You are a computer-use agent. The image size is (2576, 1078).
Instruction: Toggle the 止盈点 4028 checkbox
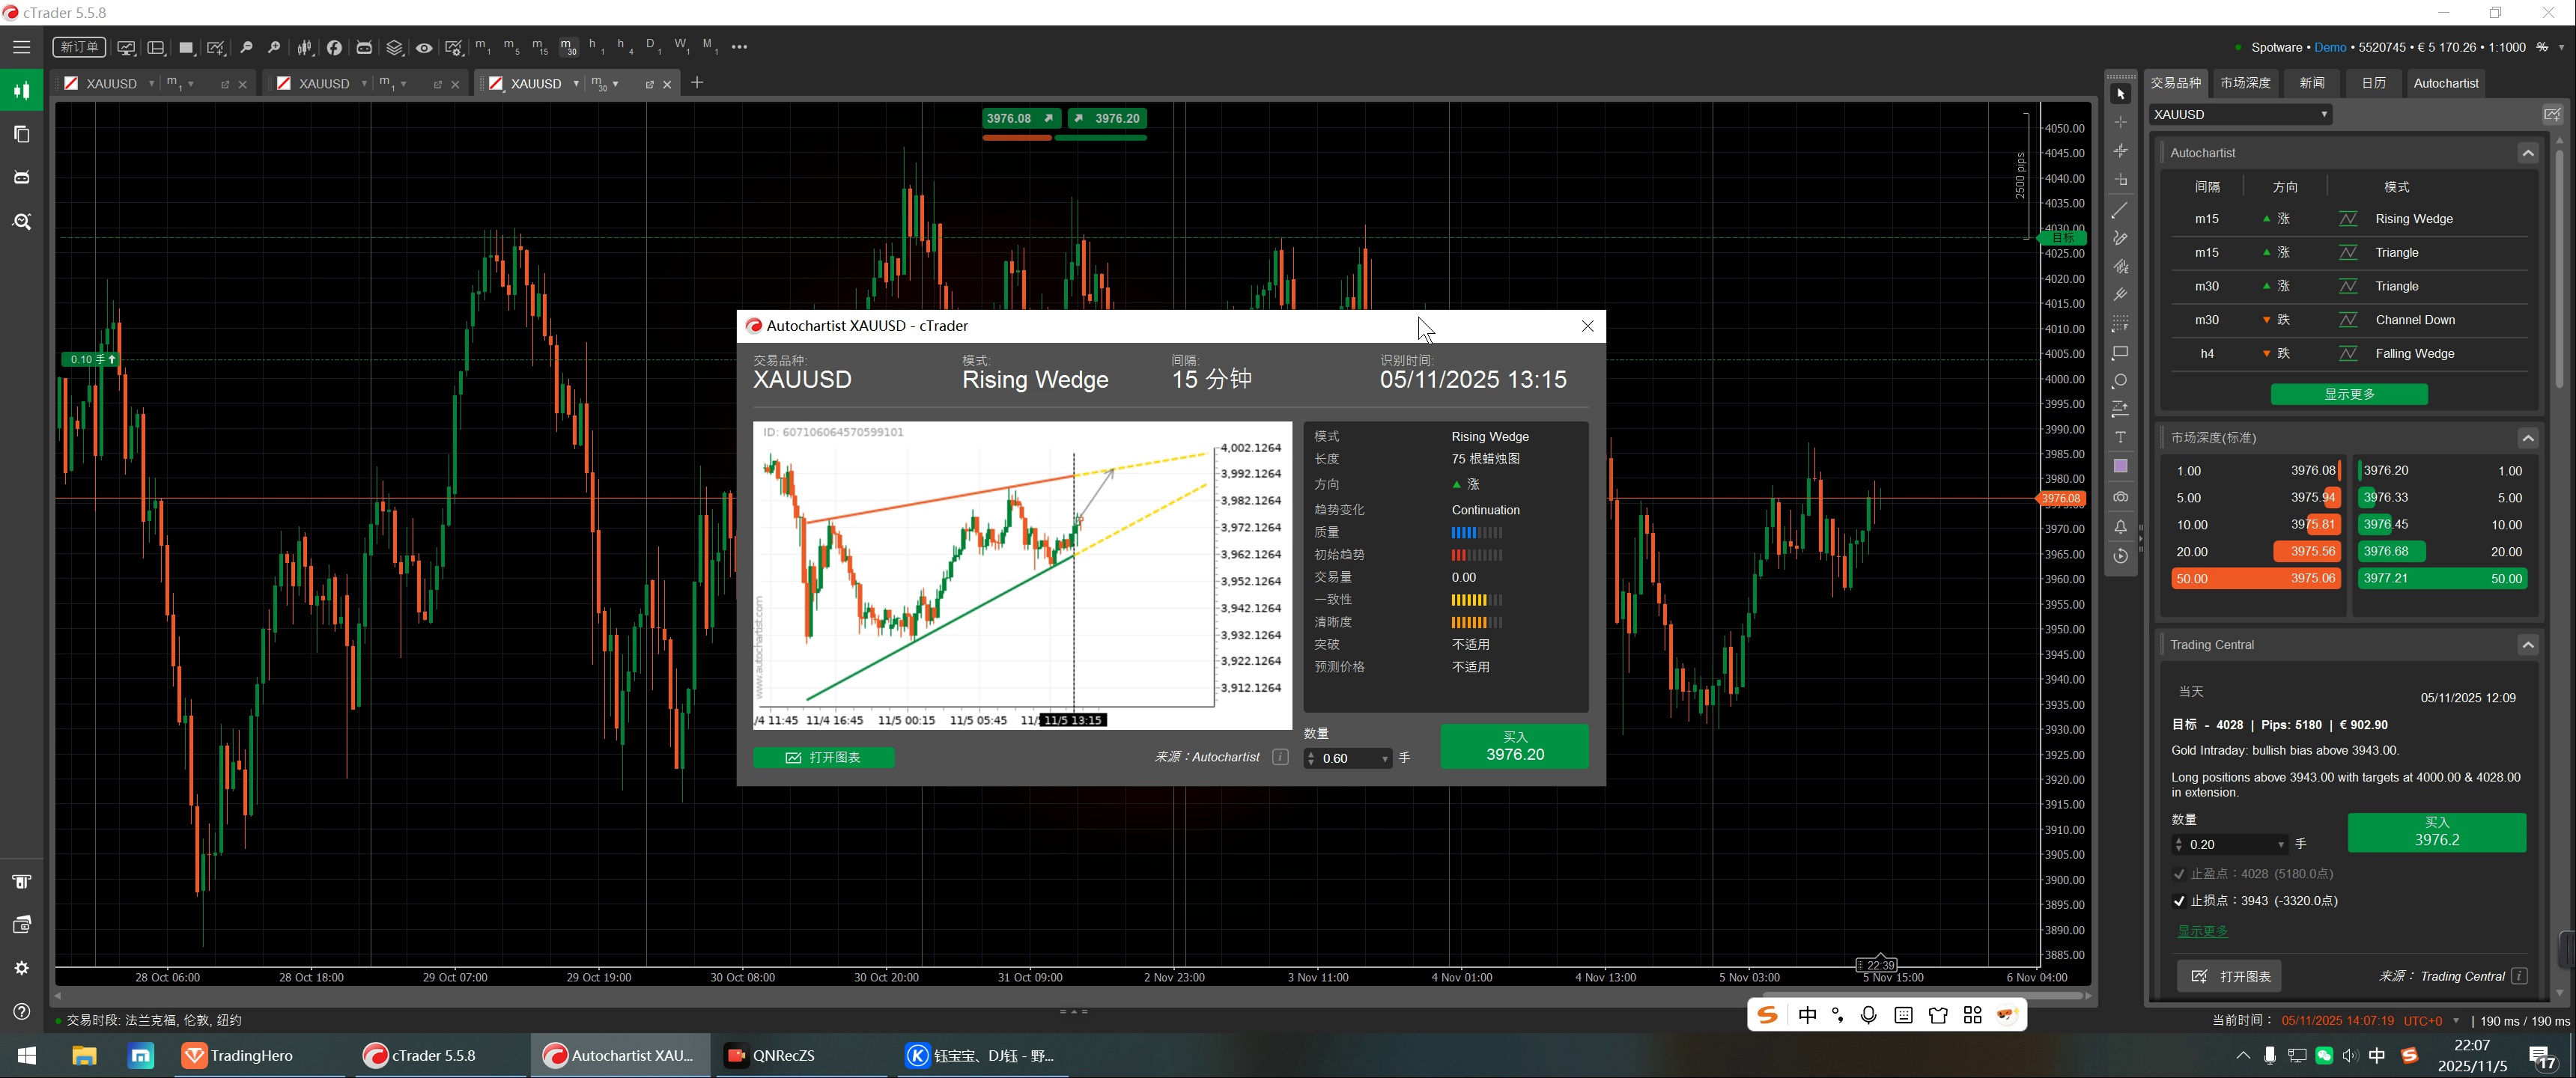pos(2179,874)
